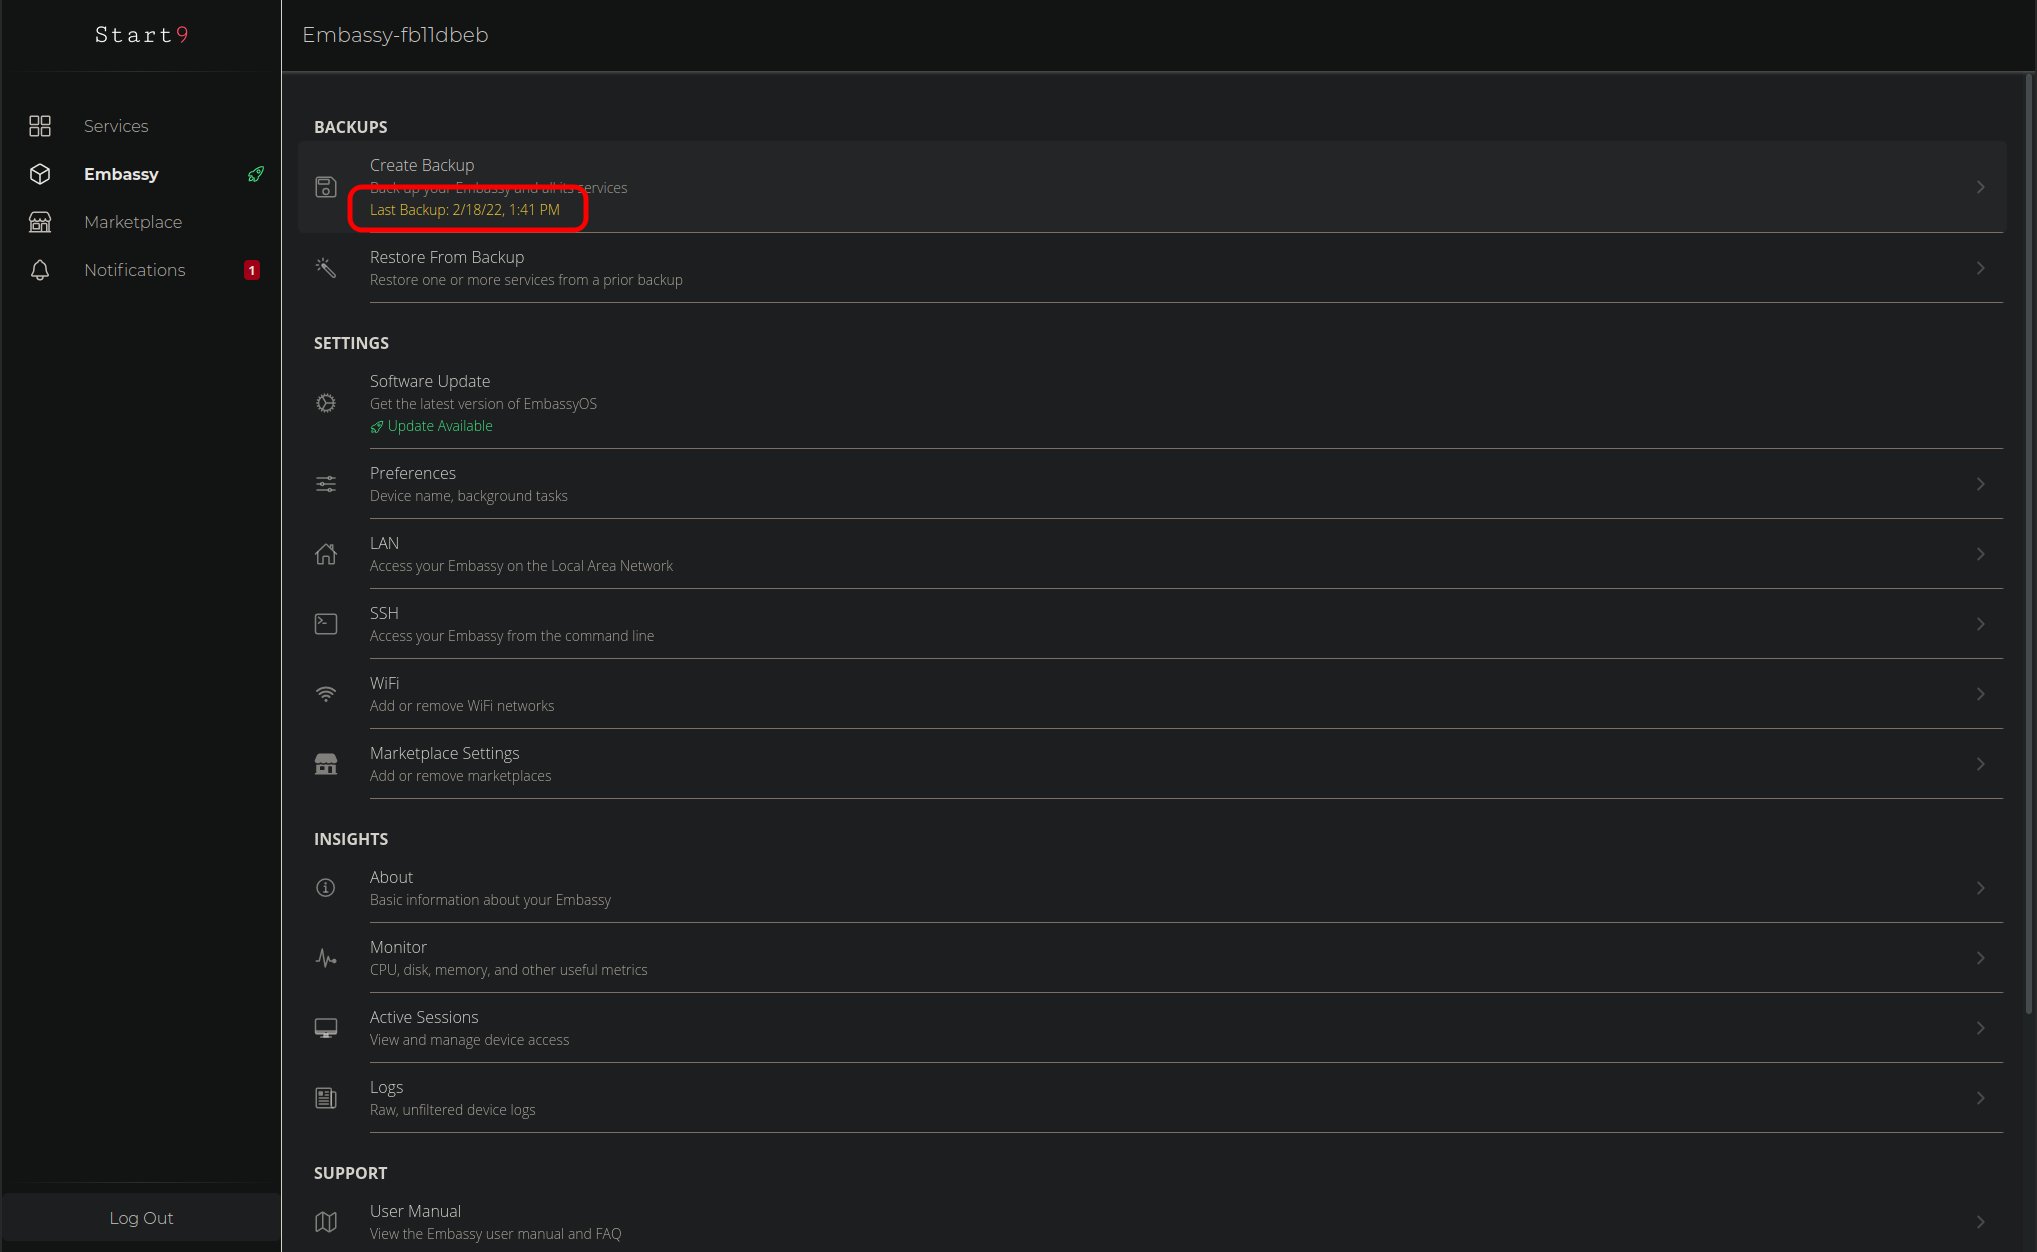This screenshot has height=1252, width=2037.
Task: Click the red notification count badge
Action: [252, 270]
